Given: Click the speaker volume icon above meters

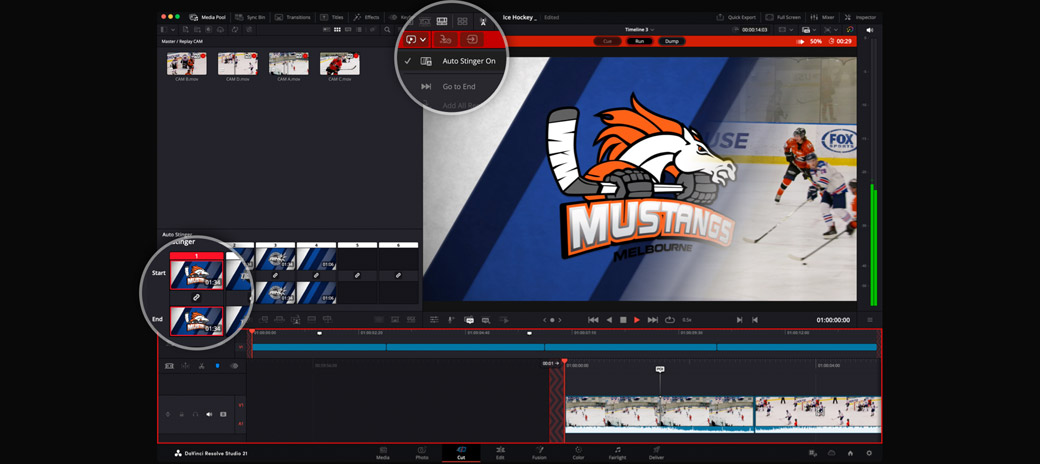Looking at the screenshot, I should click(870, 30).
